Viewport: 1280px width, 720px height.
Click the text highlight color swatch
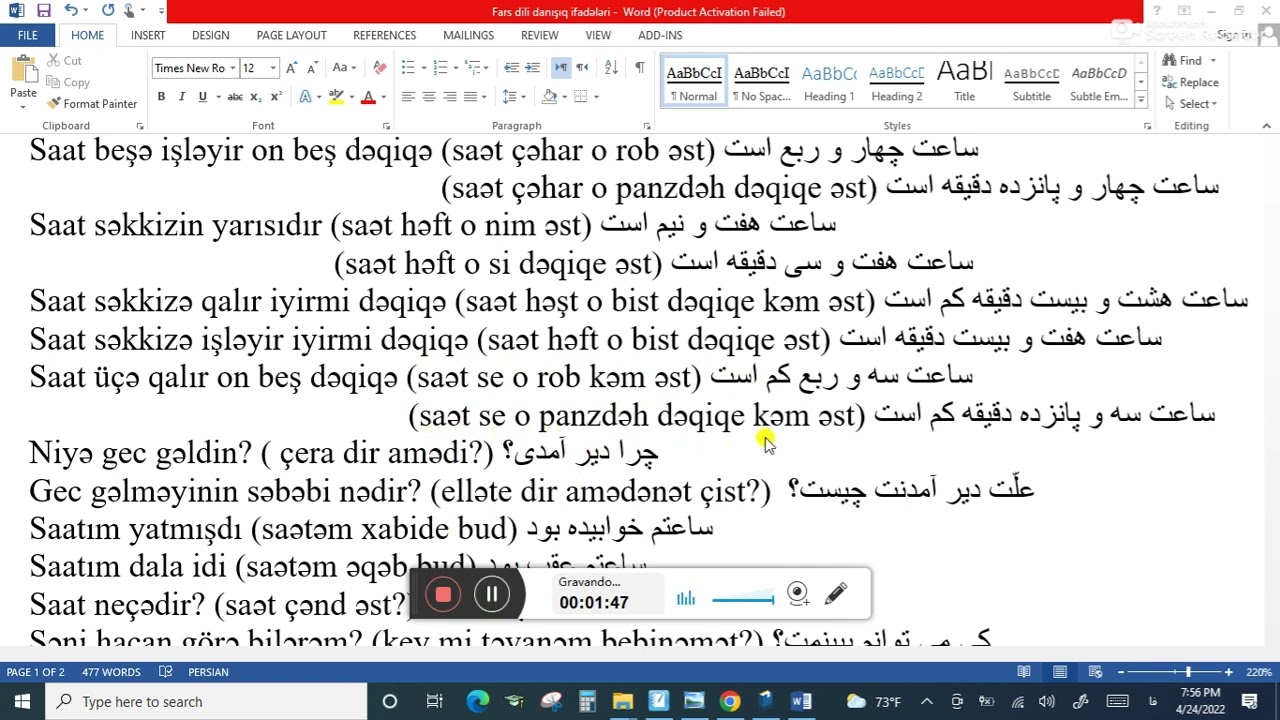(336, 97)
